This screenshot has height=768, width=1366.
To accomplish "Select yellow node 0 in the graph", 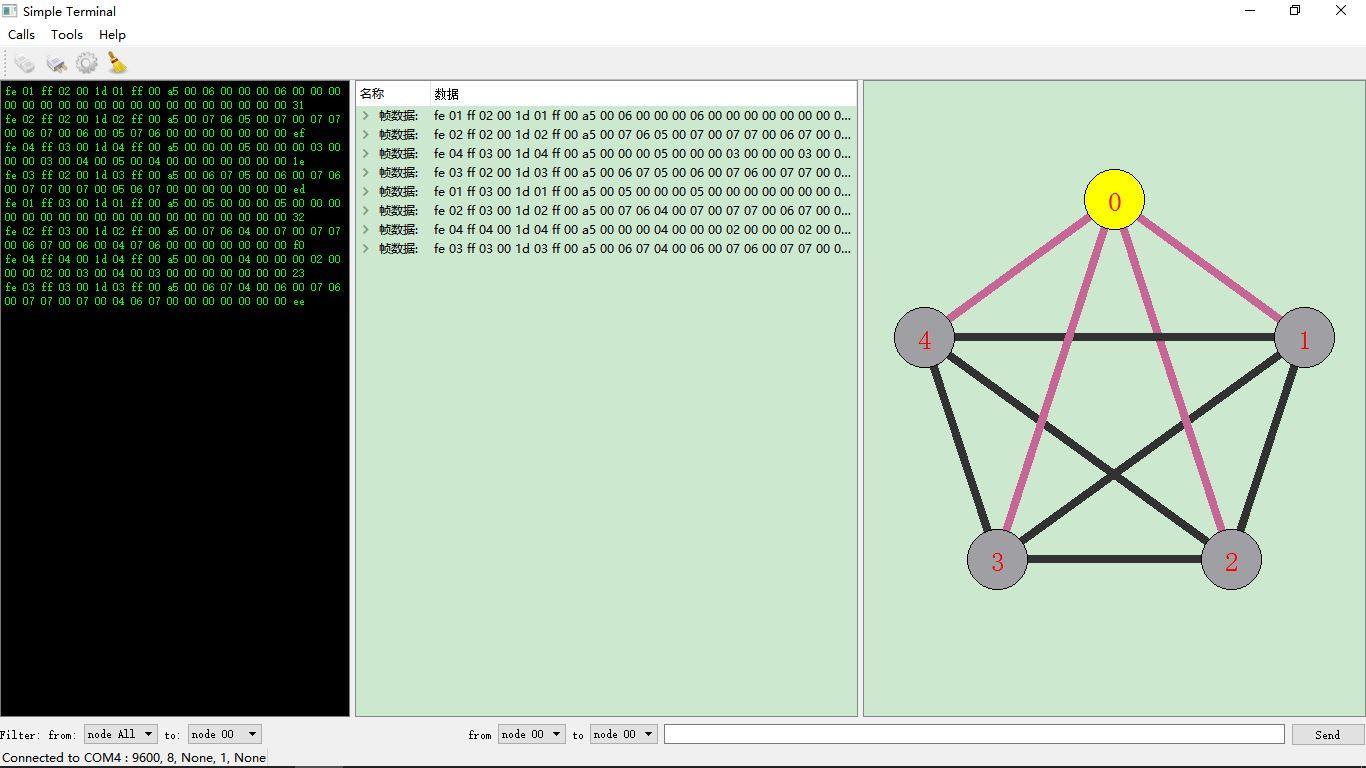I will (1114, 200).
